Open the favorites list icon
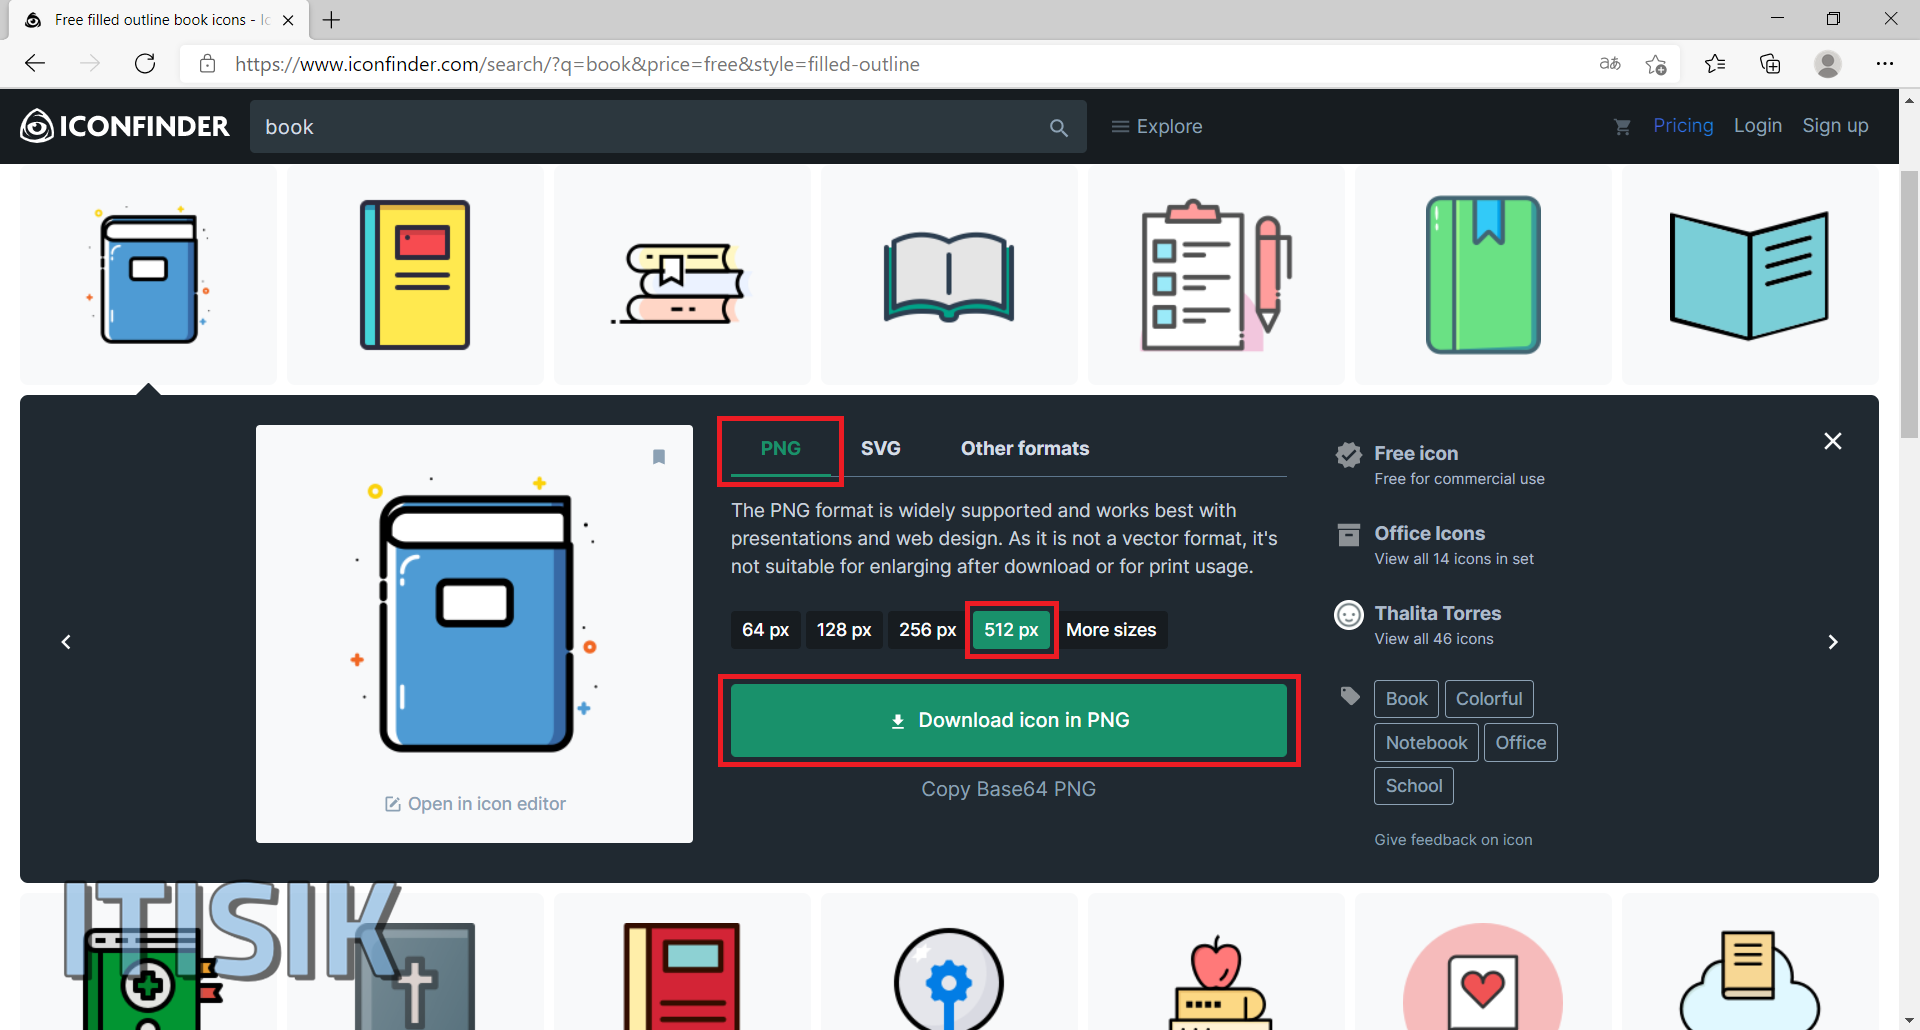Image resolution: width=1920 pixels, height=1030 pixels. click(x=1715, y=64)
